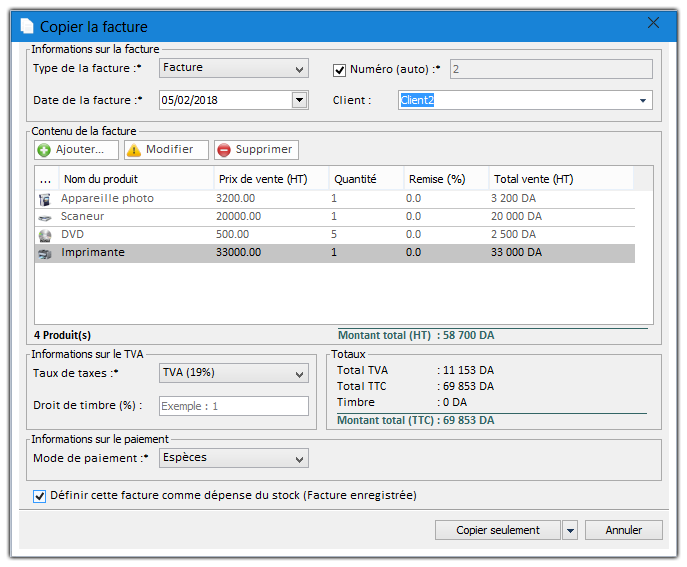
Task: Click the green plus Ajouter icon
Action: pyautogui.click(x=44, y=150)
